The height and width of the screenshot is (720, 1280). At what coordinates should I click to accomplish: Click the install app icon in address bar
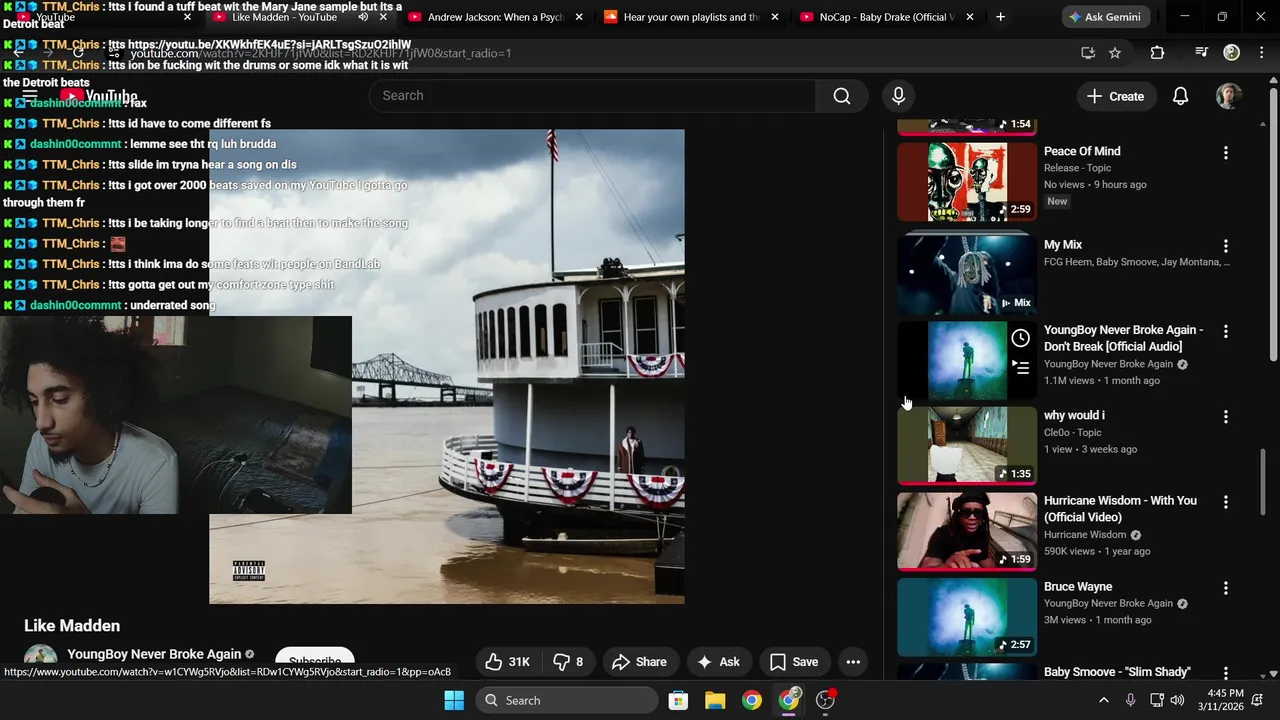[x=1088, y=53]
